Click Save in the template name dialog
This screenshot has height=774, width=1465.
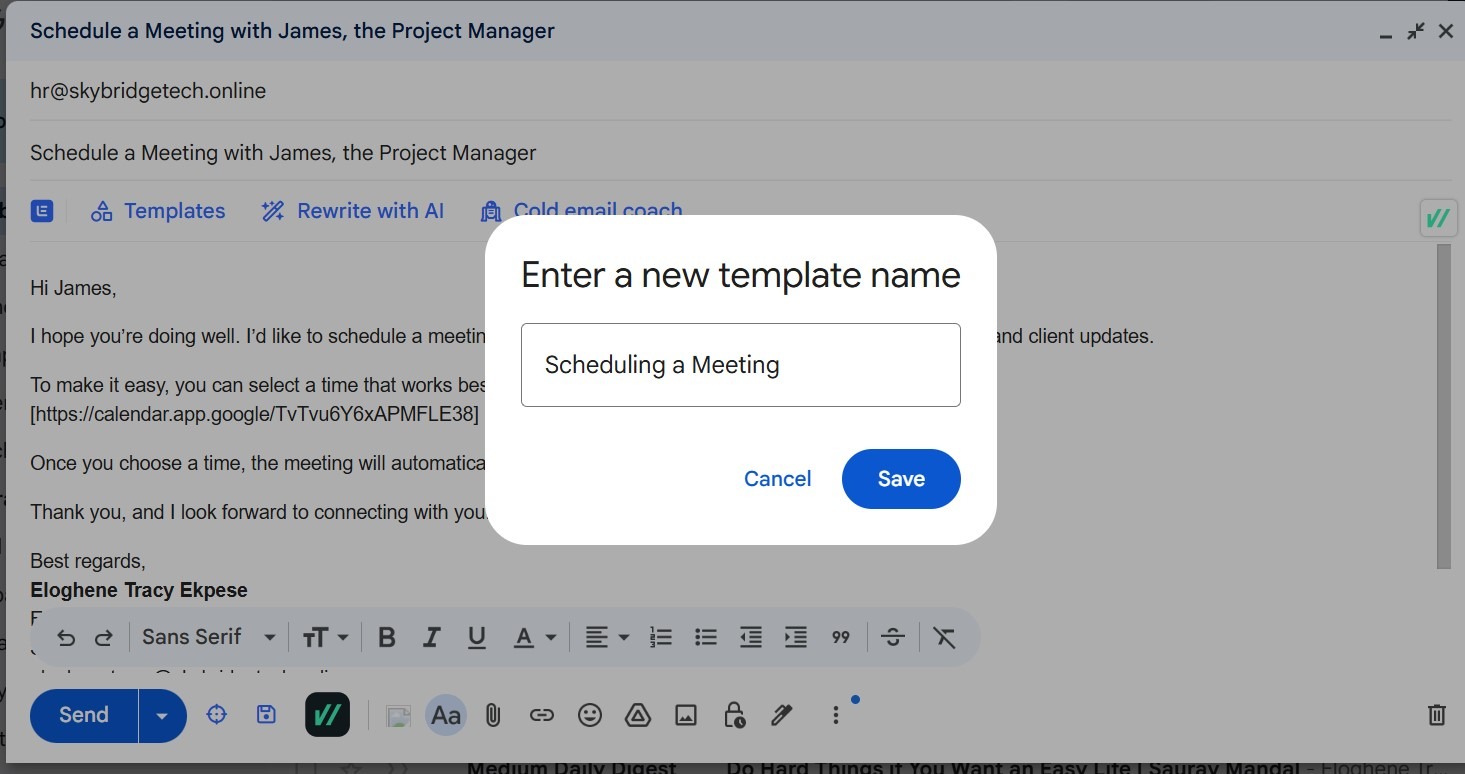pos(900,479)
